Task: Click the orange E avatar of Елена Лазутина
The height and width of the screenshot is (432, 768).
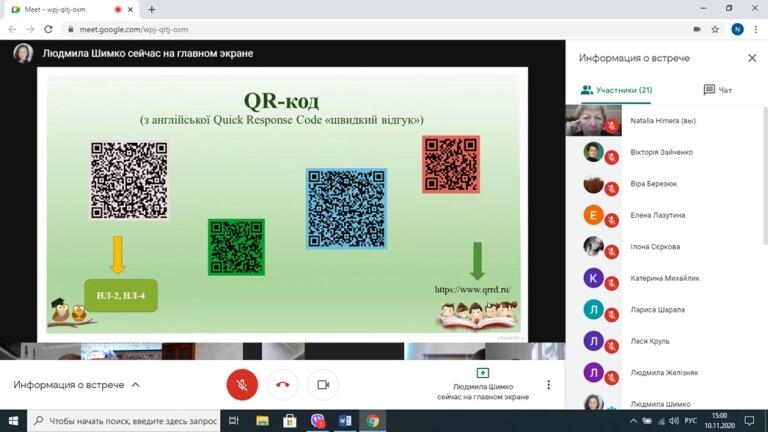Action: [593, 215]
